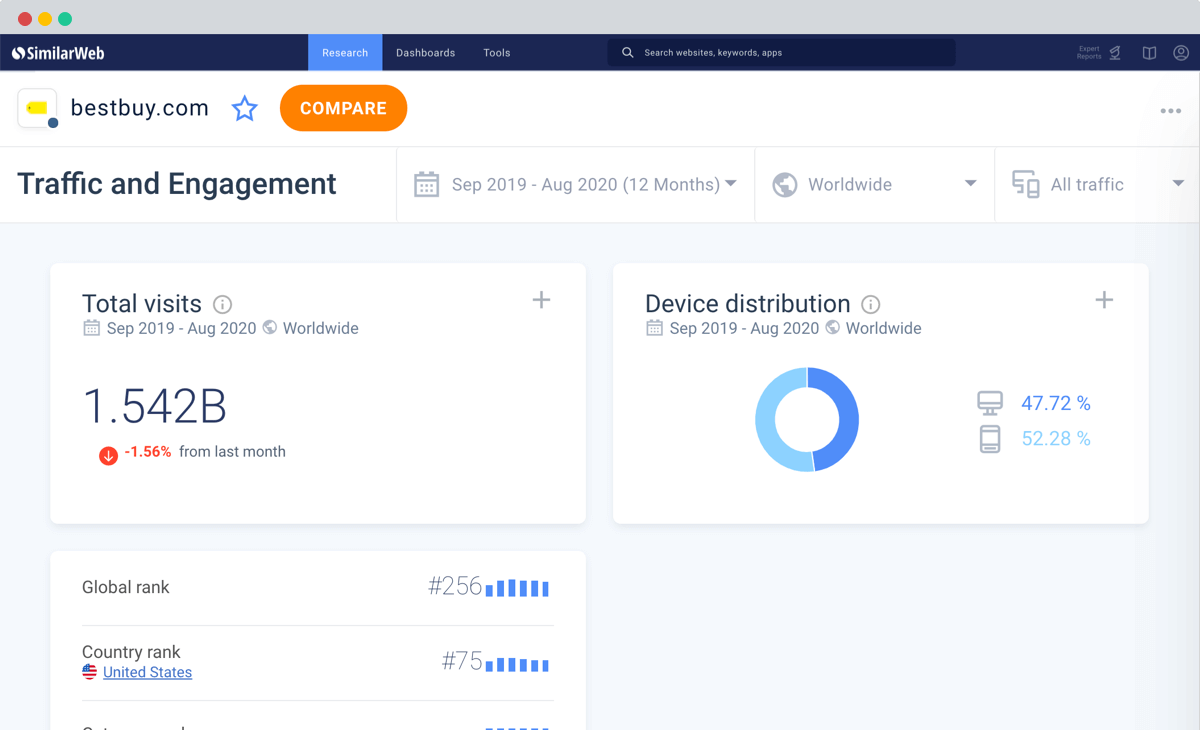The width and height of the screenshot is (1200, 730).
Task: Add Device distribution widget with plus icon
Action: point(1104,300)
